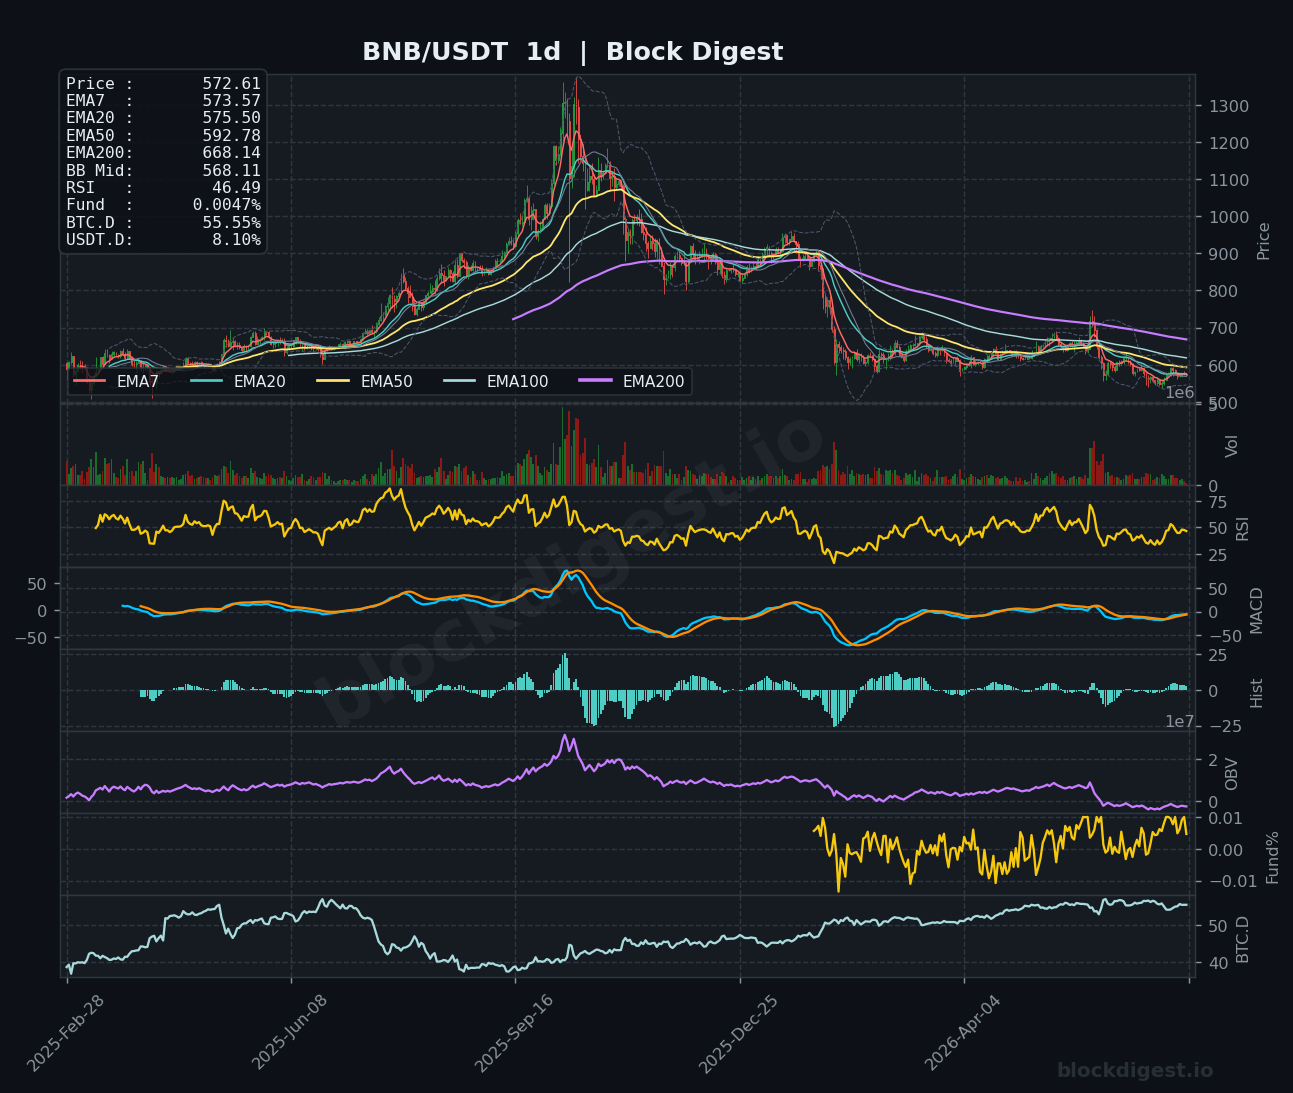Click the MACD panel axis label

[1256, 610]
